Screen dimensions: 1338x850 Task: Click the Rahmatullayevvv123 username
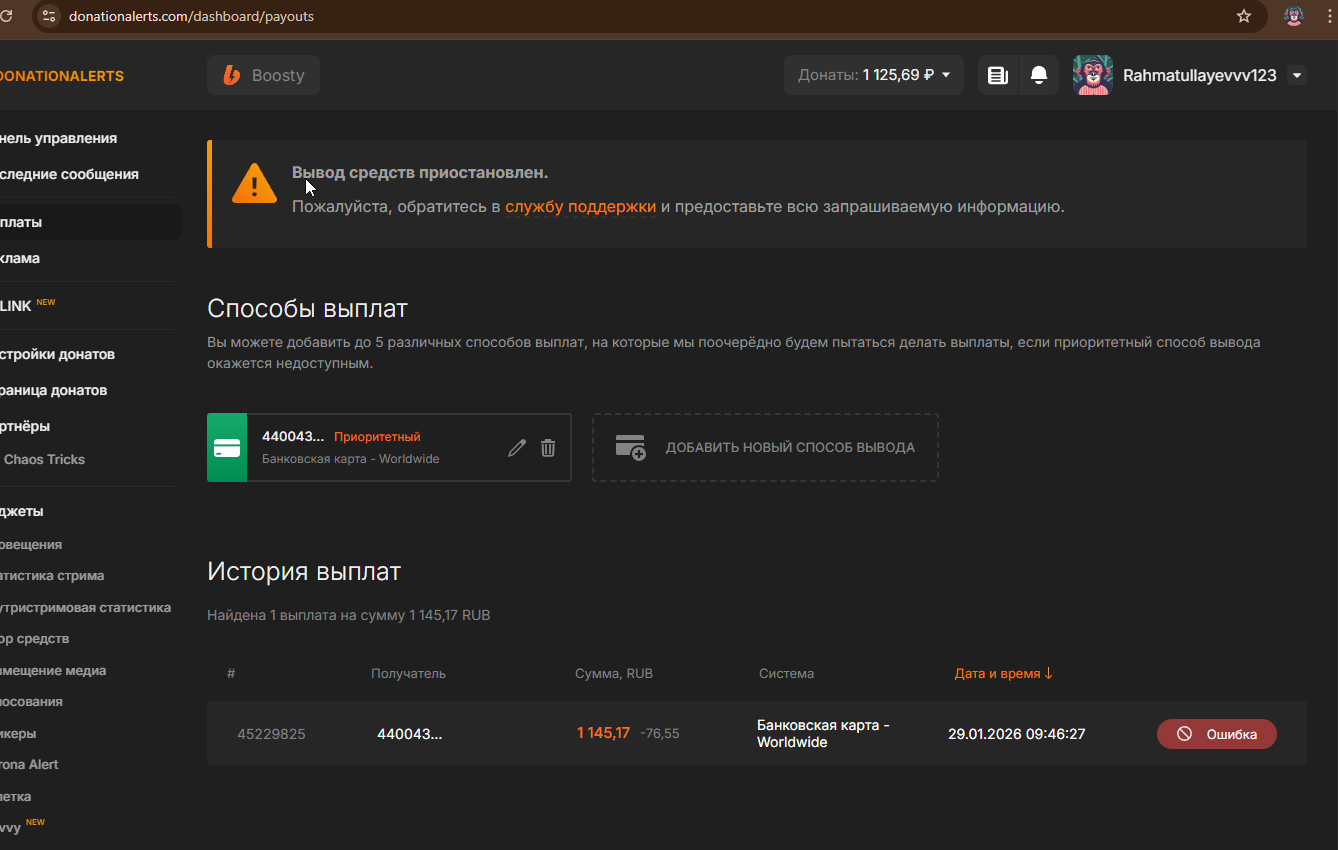tap(1200, 75)
